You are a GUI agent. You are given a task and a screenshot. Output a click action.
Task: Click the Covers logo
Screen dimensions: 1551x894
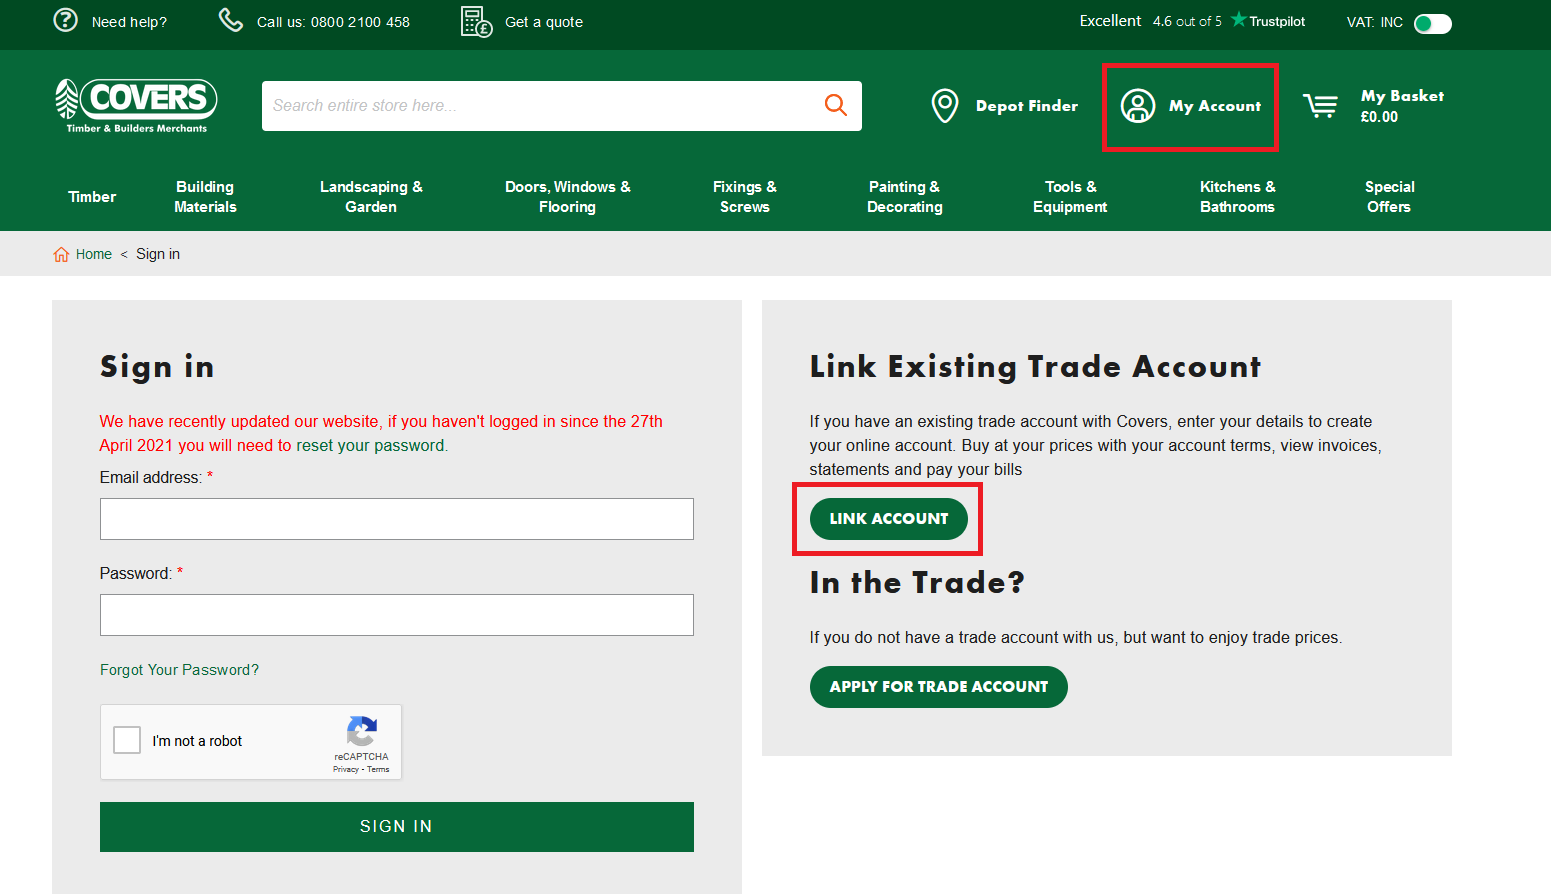(x=136, y=105)
